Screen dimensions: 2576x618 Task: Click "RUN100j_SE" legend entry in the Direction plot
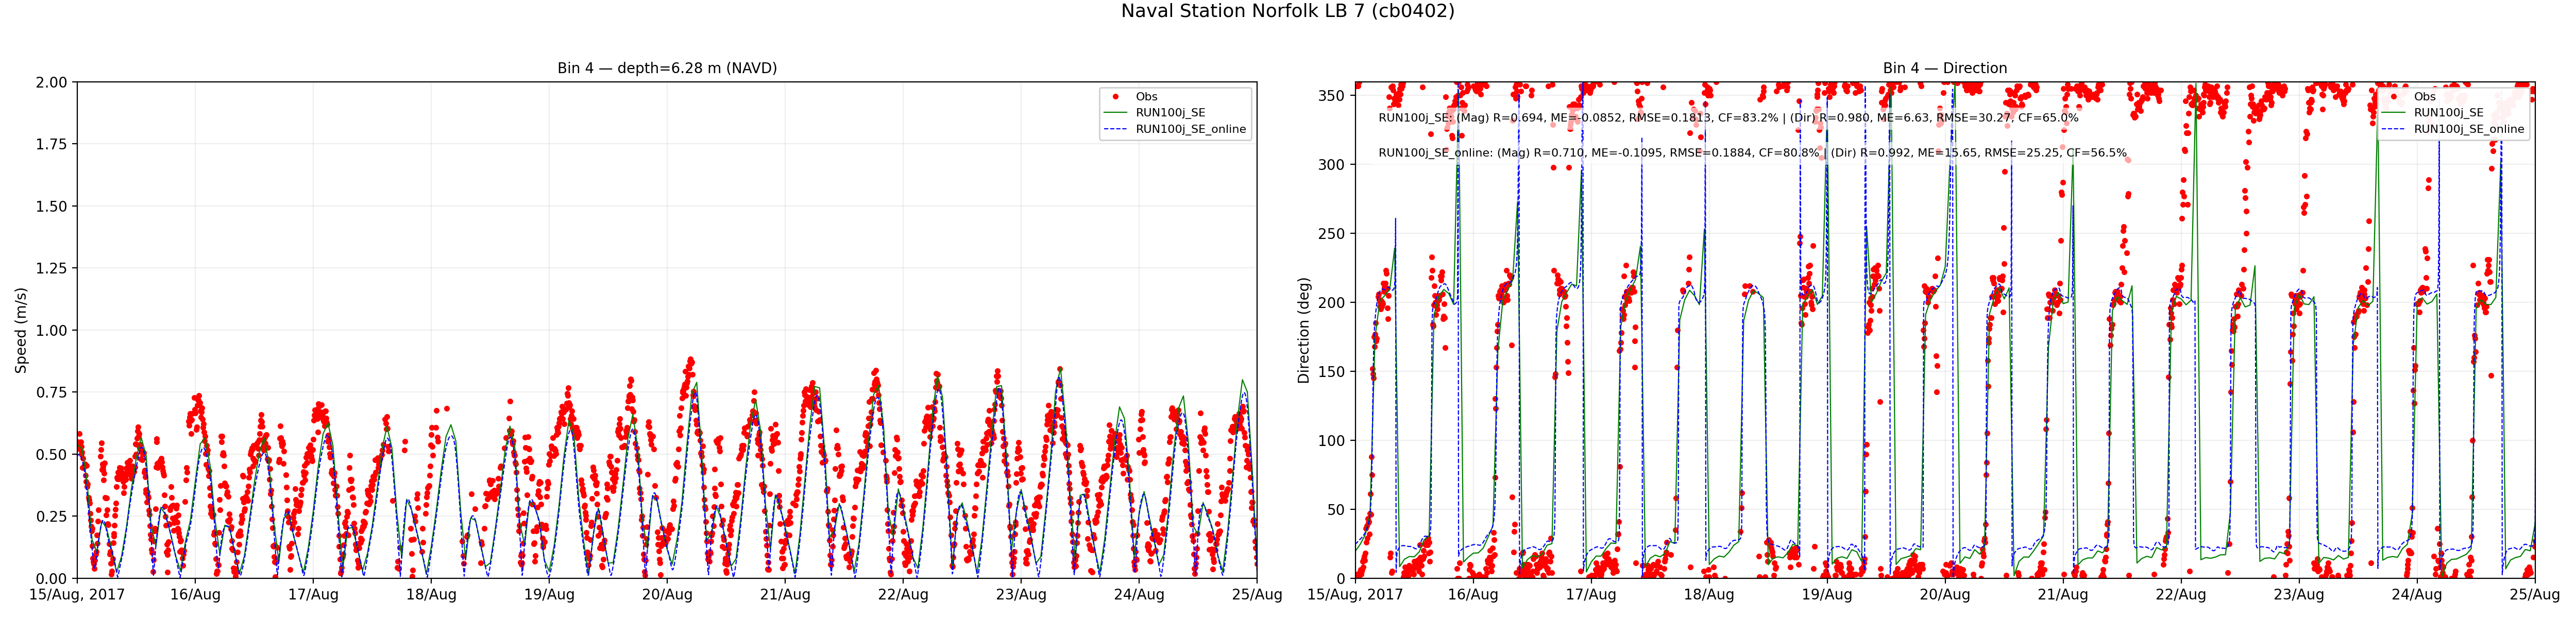2448,113
